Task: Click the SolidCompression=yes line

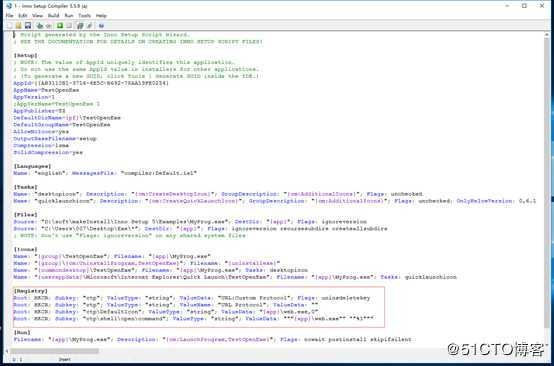Action: (48, 152)
